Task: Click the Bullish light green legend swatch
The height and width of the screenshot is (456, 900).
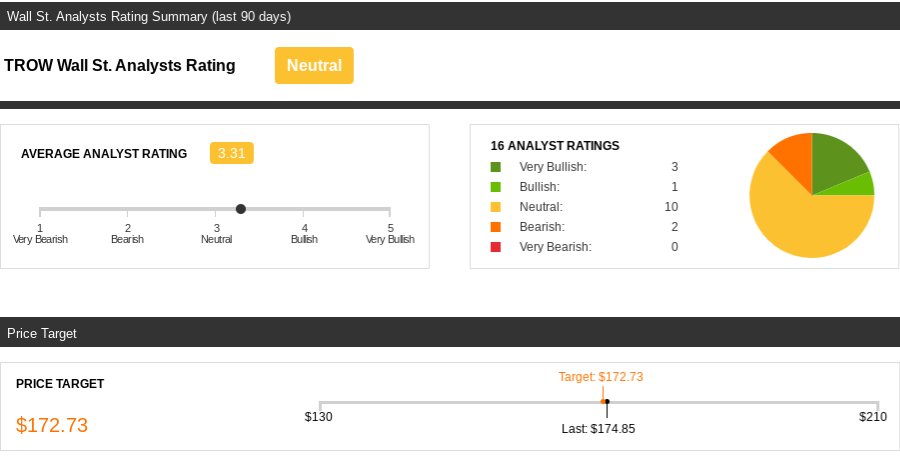Action: click(x=495, y=187)
